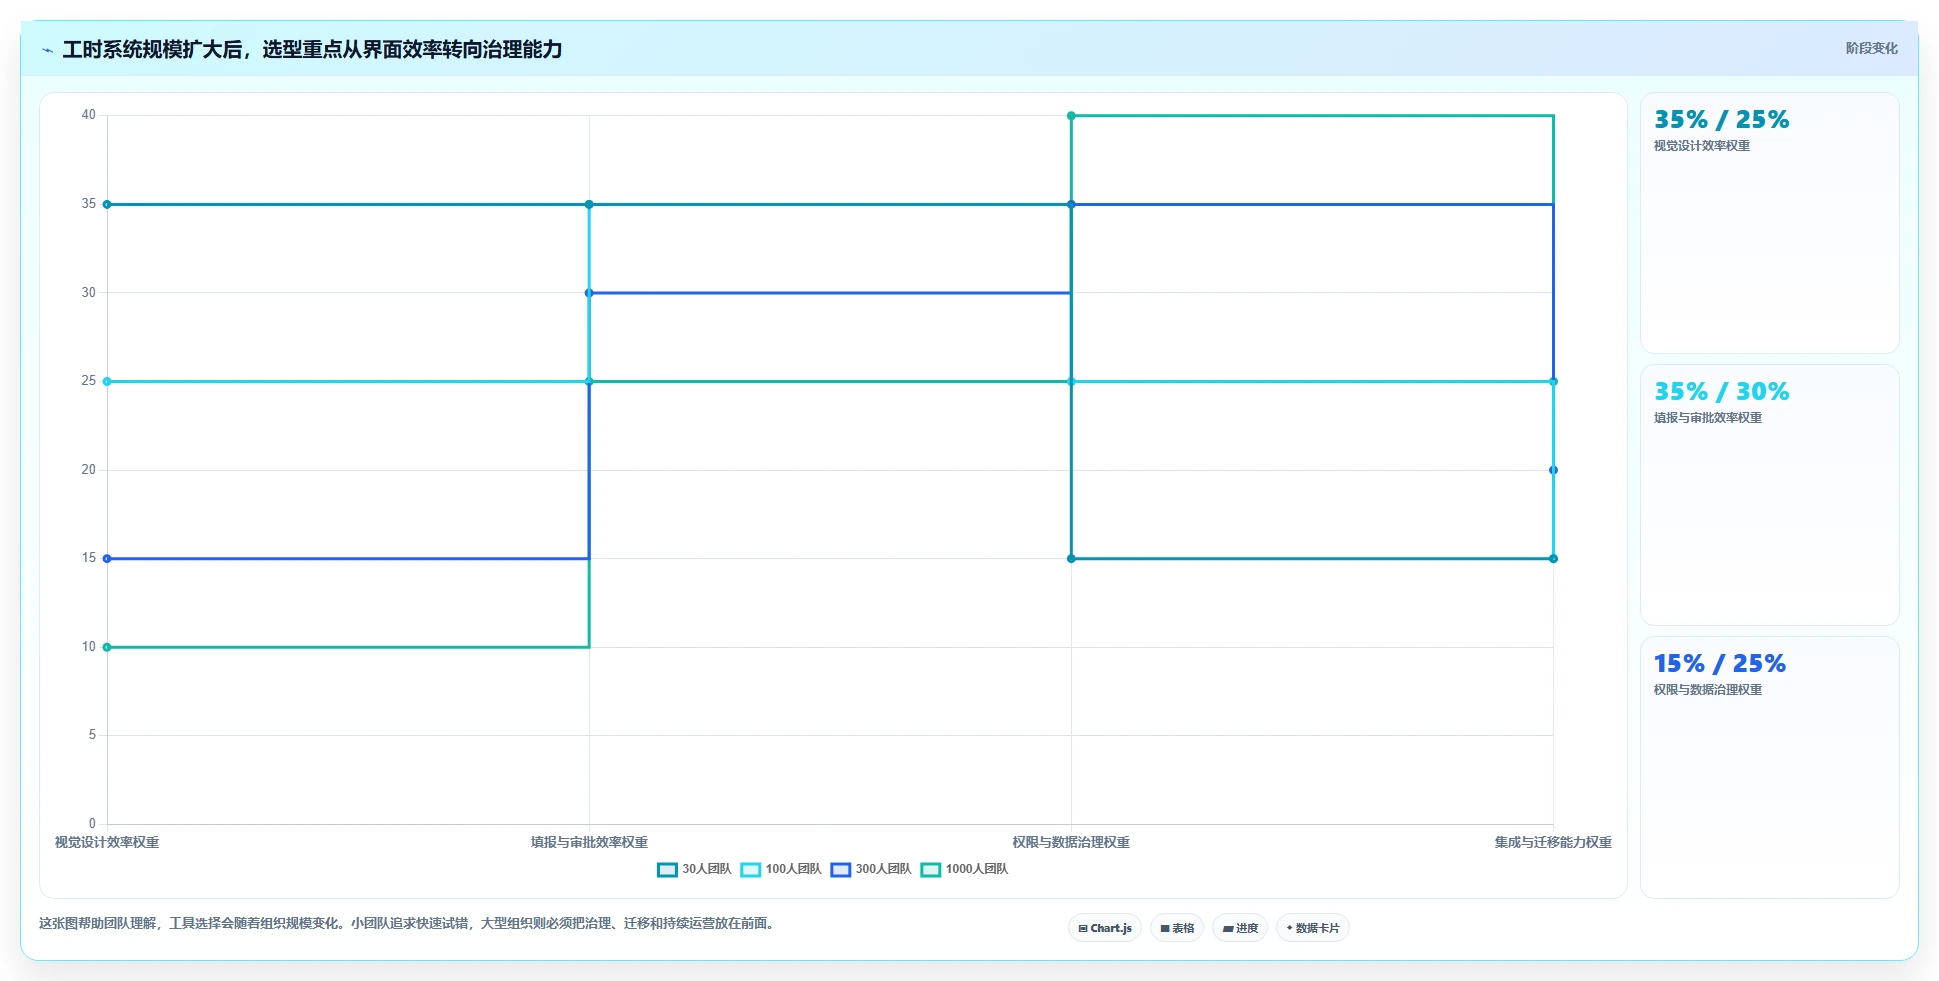Click the x-axis label 填报与审批效率权重
1939x981 pixels.
click(x=589, y=843)
